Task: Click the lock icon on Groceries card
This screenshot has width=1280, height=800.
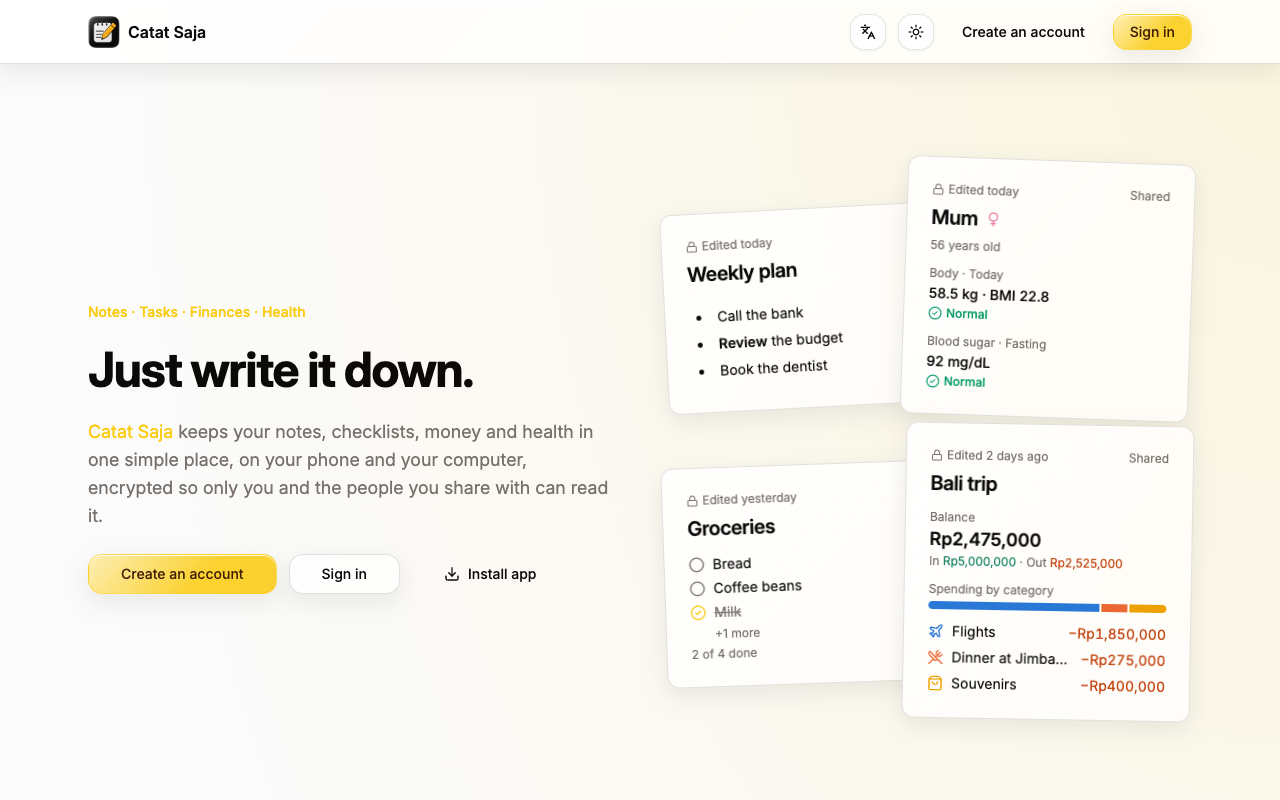Action: pos(692,501)
